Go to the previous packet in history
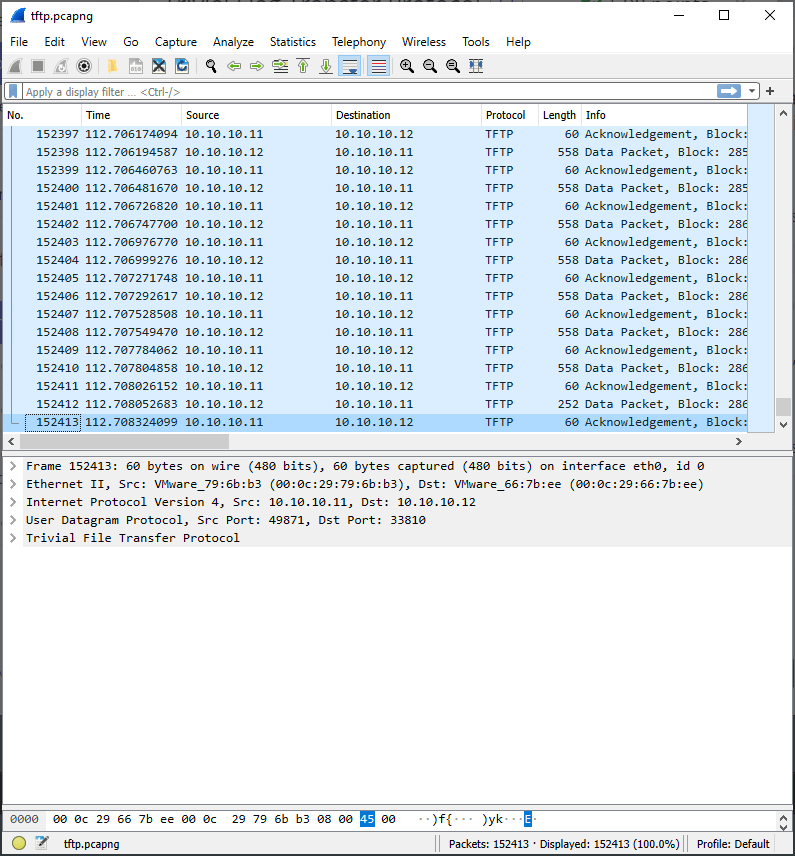This screenshot has height=856, width=795. (234, 66)
